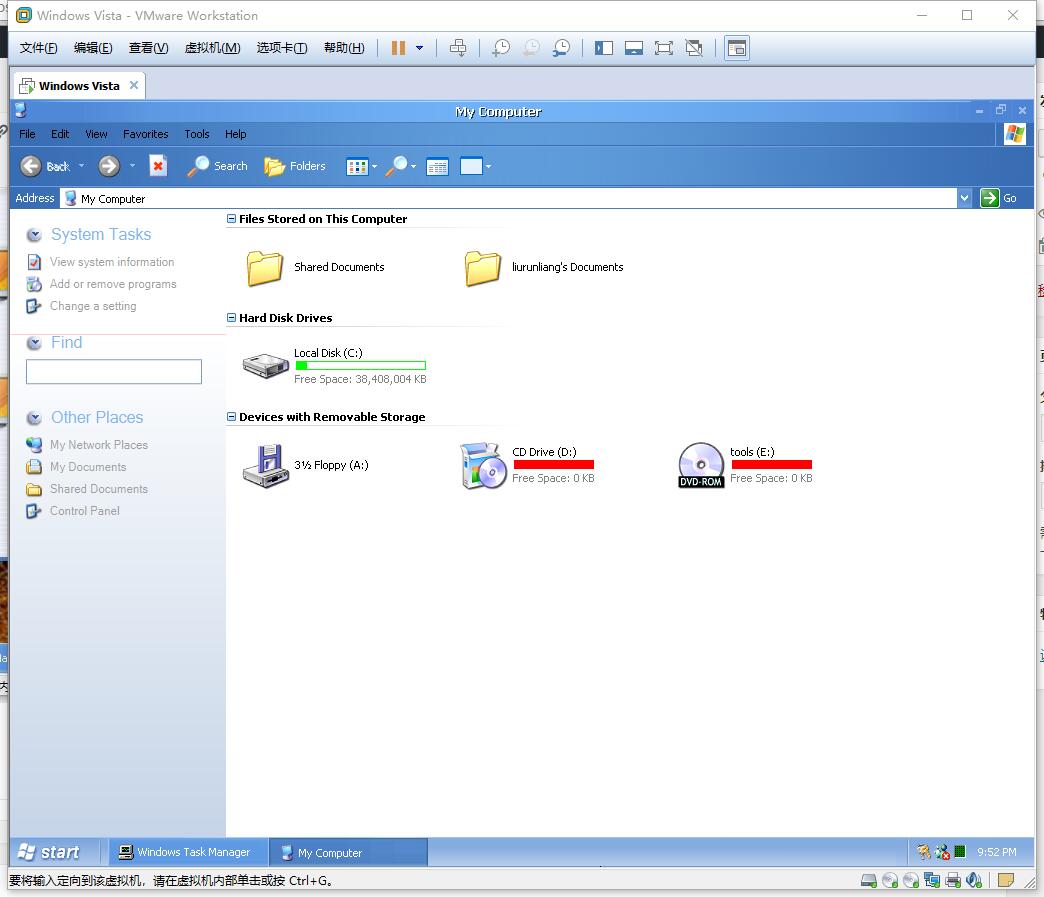Click the printer device status icon
This screenshot has width=1044, height=897.
point(953,880)
